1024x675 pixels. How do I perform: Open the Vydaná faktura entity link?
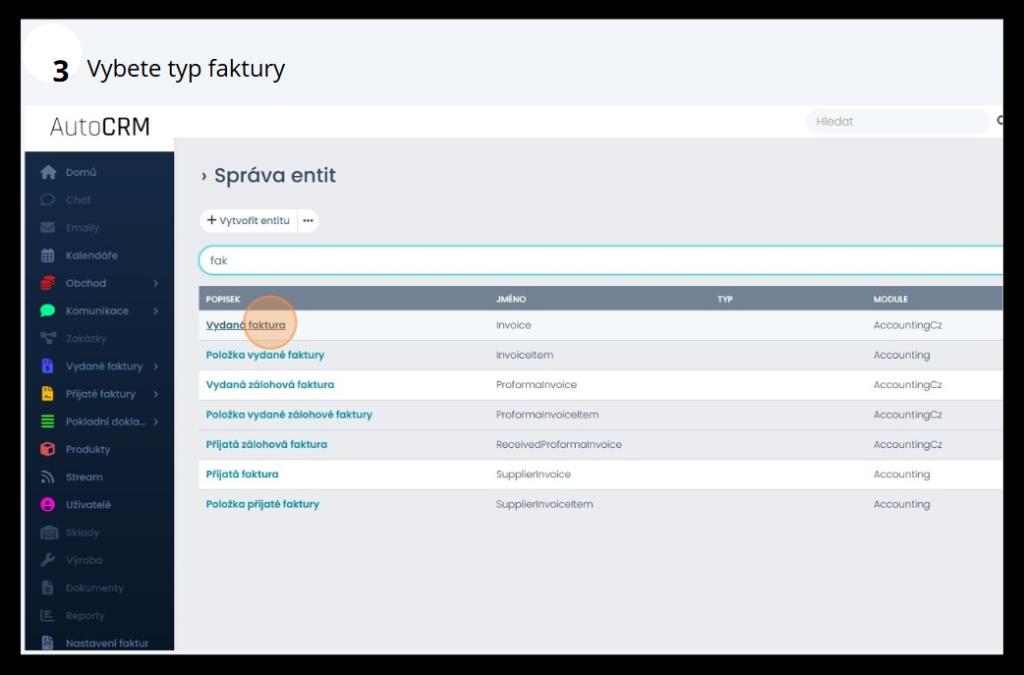[x=246, y=325]
